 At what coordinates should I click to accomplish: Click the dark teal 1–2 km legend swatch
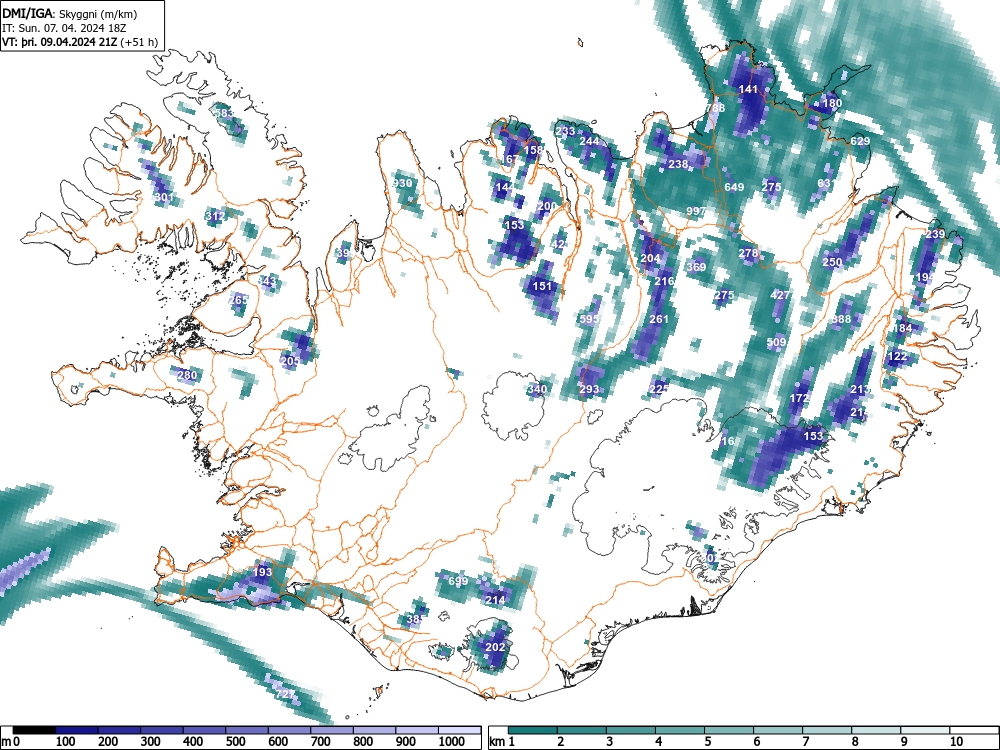point(533,730)
